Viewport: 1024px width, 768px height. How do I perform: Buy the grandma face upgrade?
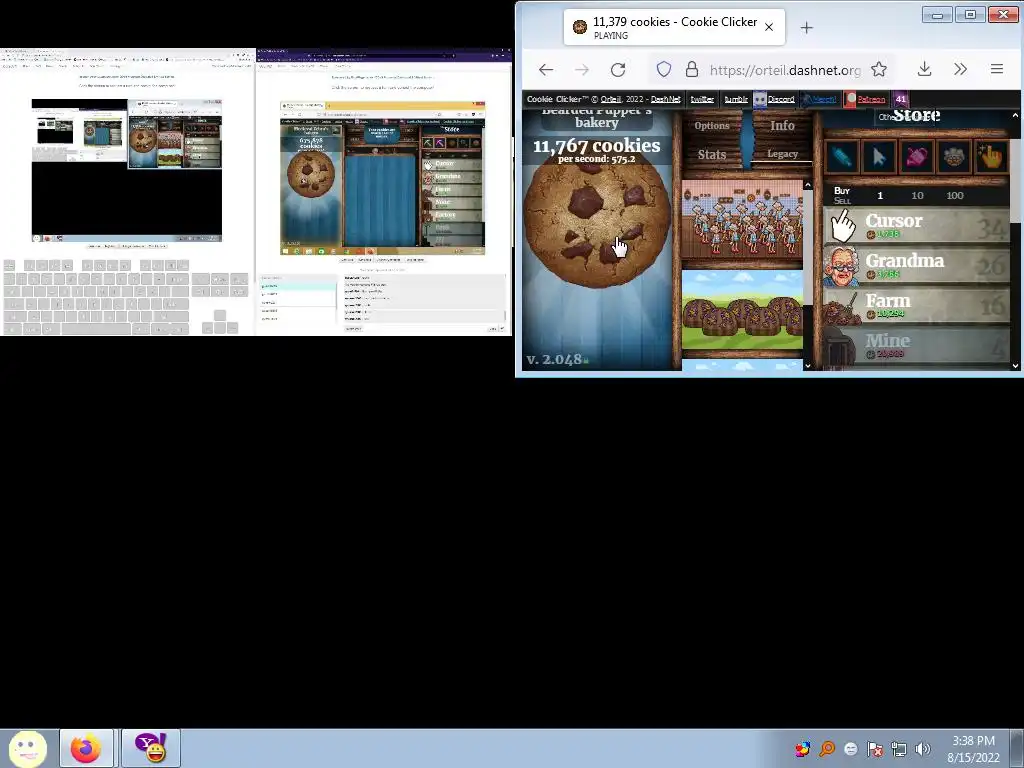click(953, 157)
